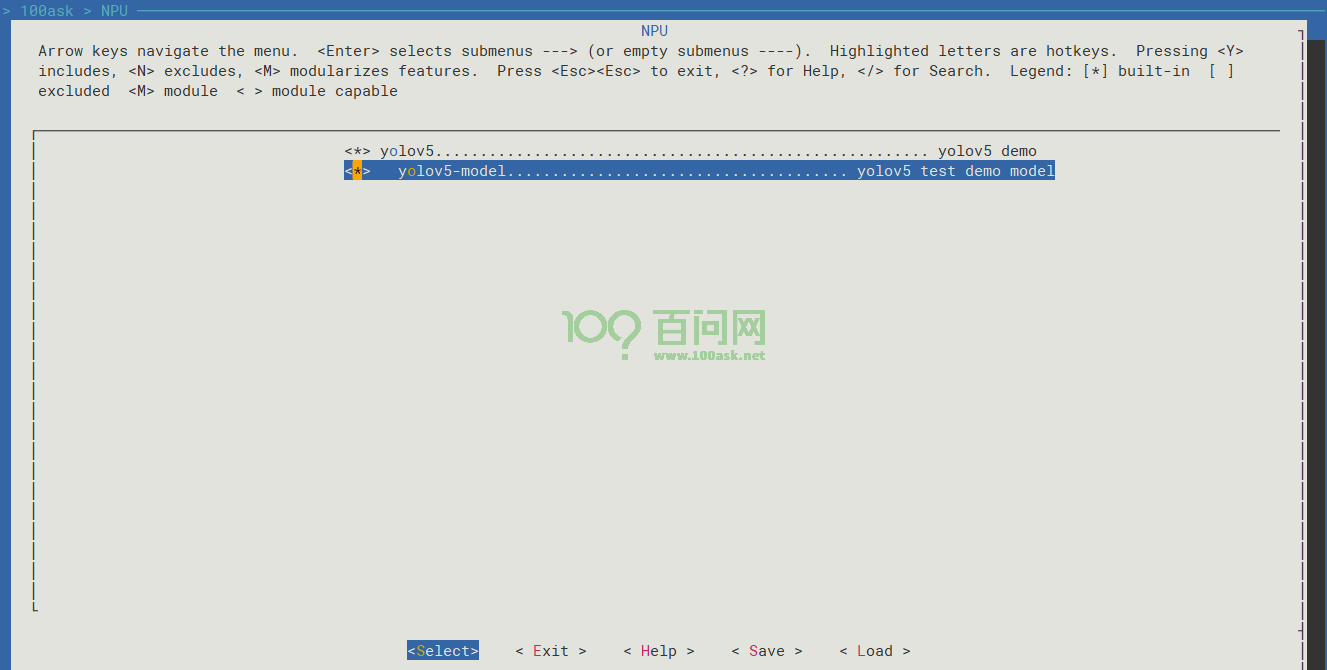Toggle the yolov5 built-in marker
The width and height of the screenshot is (1327, 670).
pos(357,151)
